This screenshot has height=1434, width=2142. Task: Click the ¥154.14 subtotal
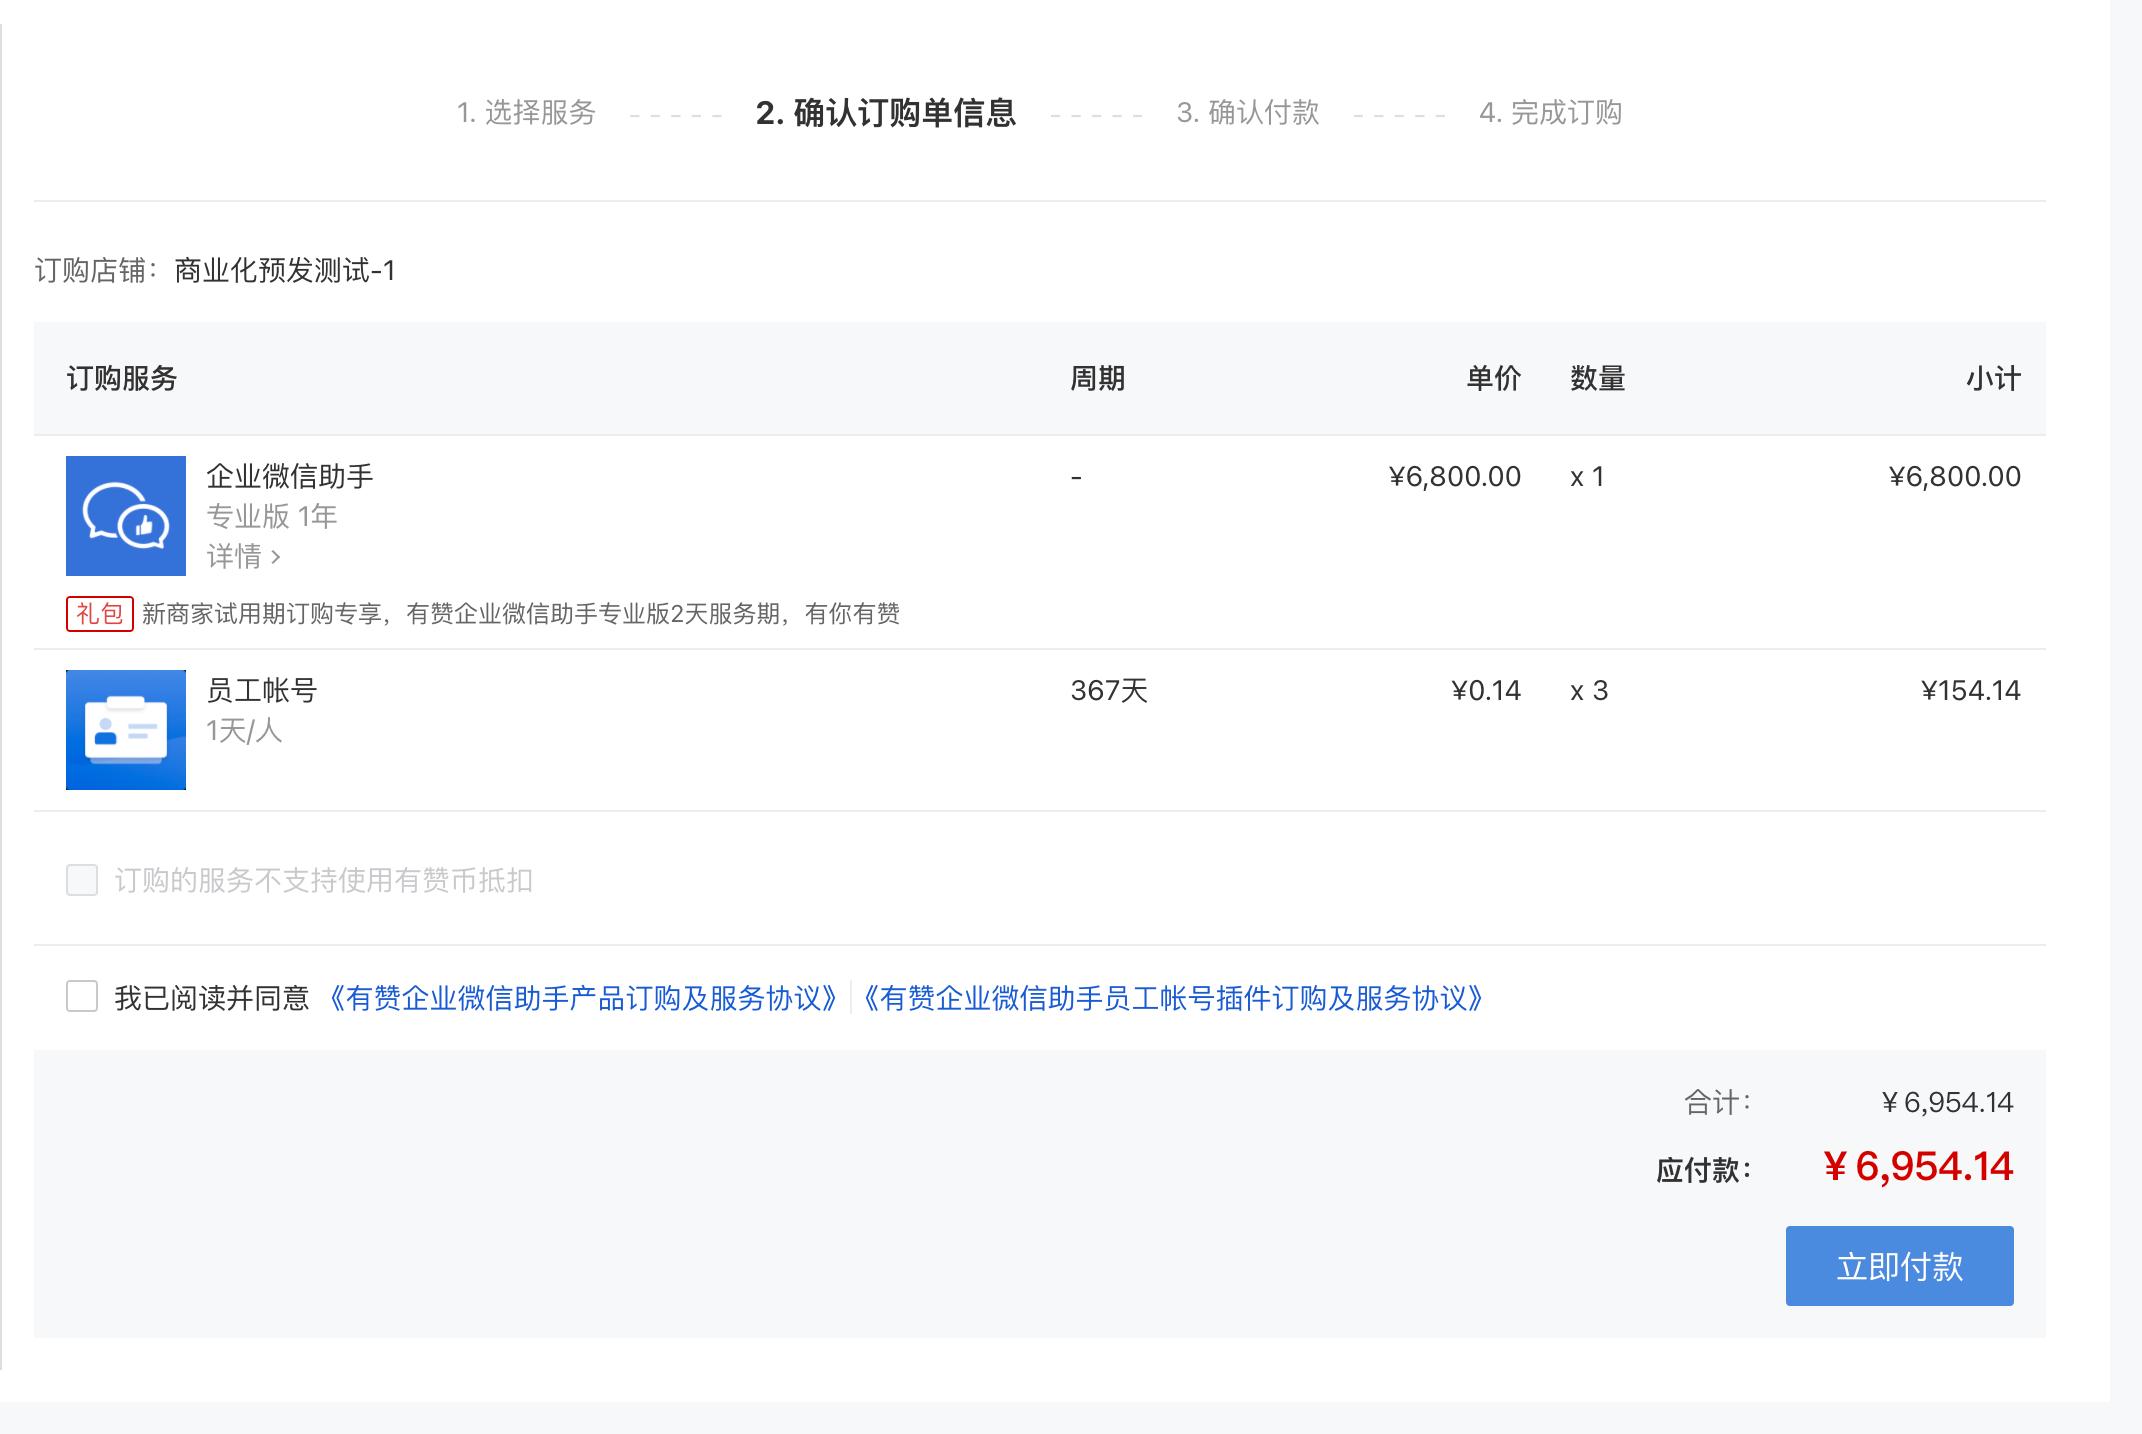(x=1971, y=691)
